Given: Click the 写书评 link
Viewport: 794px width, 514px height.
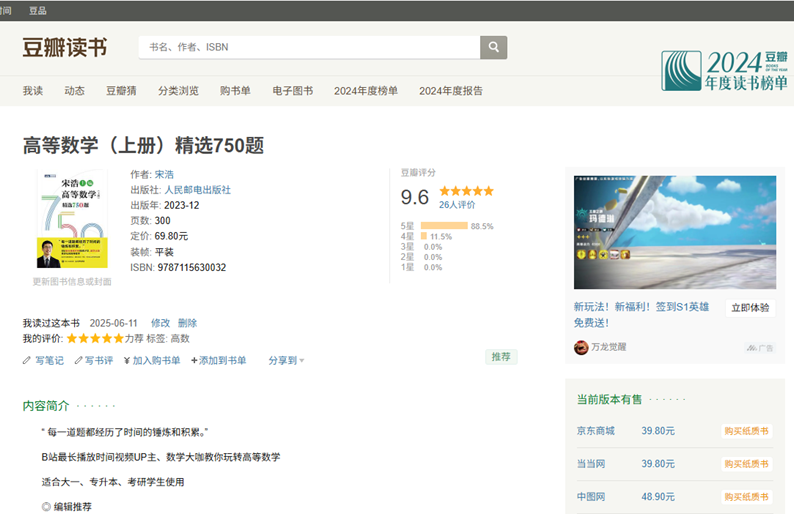Looking at the screenshot, I should coord(99,361).
